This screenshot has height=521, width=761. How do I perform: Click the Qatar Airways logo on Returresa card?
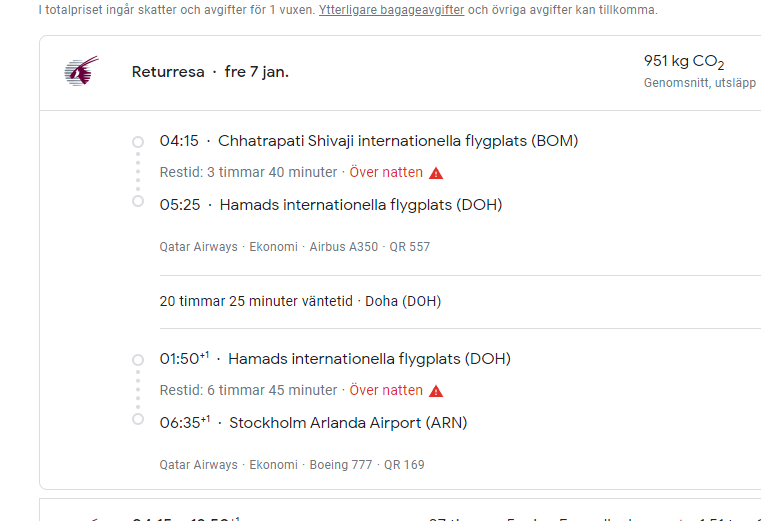point(81,71)
